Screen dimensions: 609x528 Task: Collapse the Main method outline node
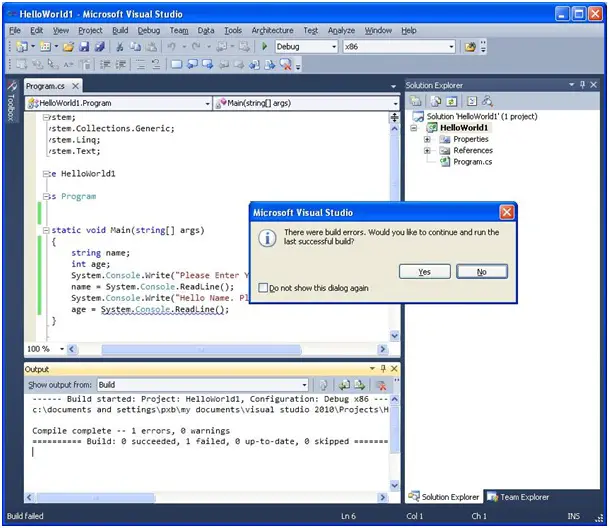pos(46,230)
